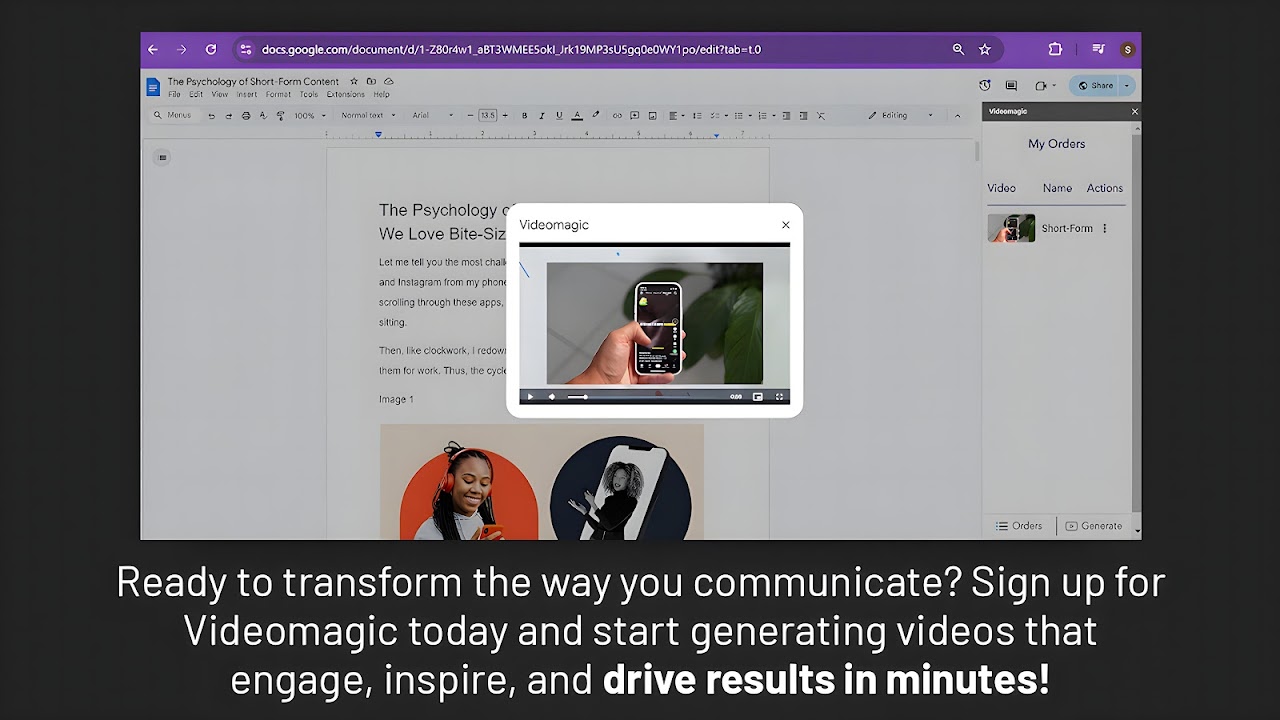
Task: Open the 100% zoom dropdown
Action: click(309, 116)
